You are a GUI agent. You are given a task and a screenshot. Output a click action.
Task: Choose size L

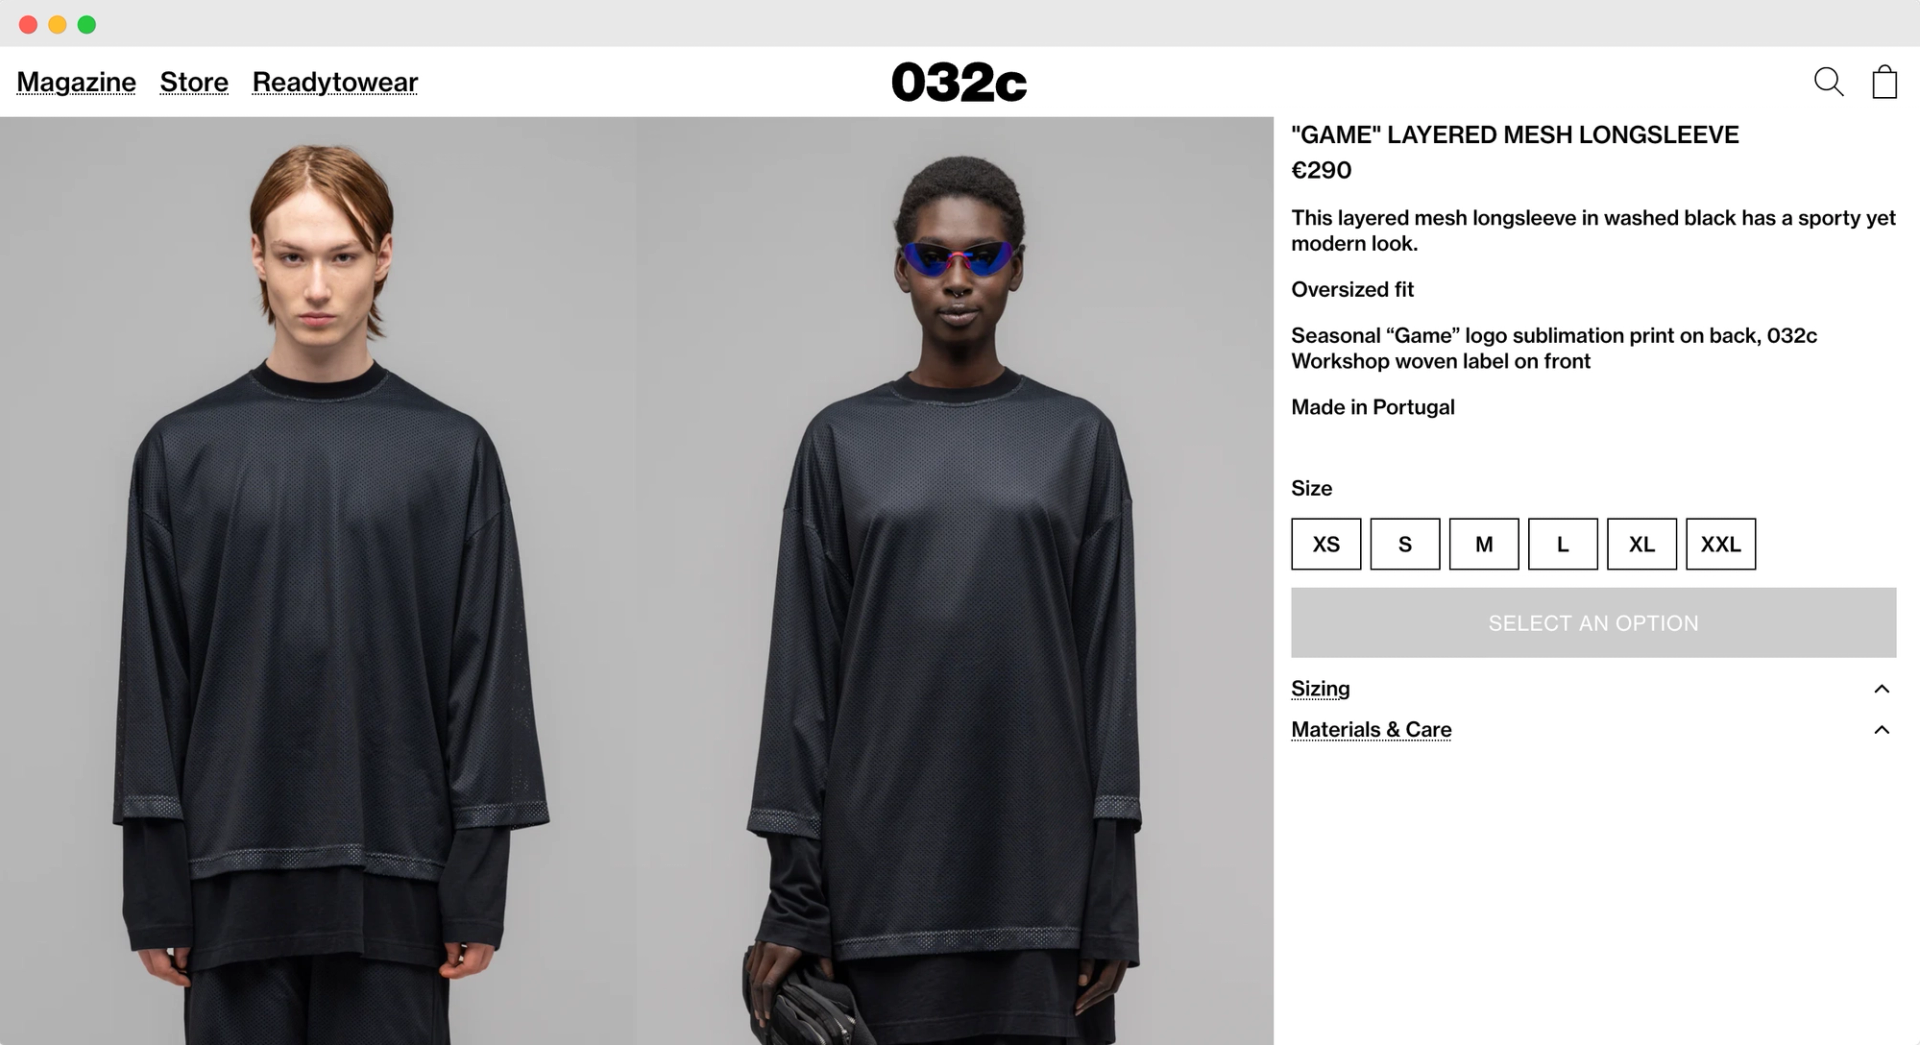(x=1563, y=544)
